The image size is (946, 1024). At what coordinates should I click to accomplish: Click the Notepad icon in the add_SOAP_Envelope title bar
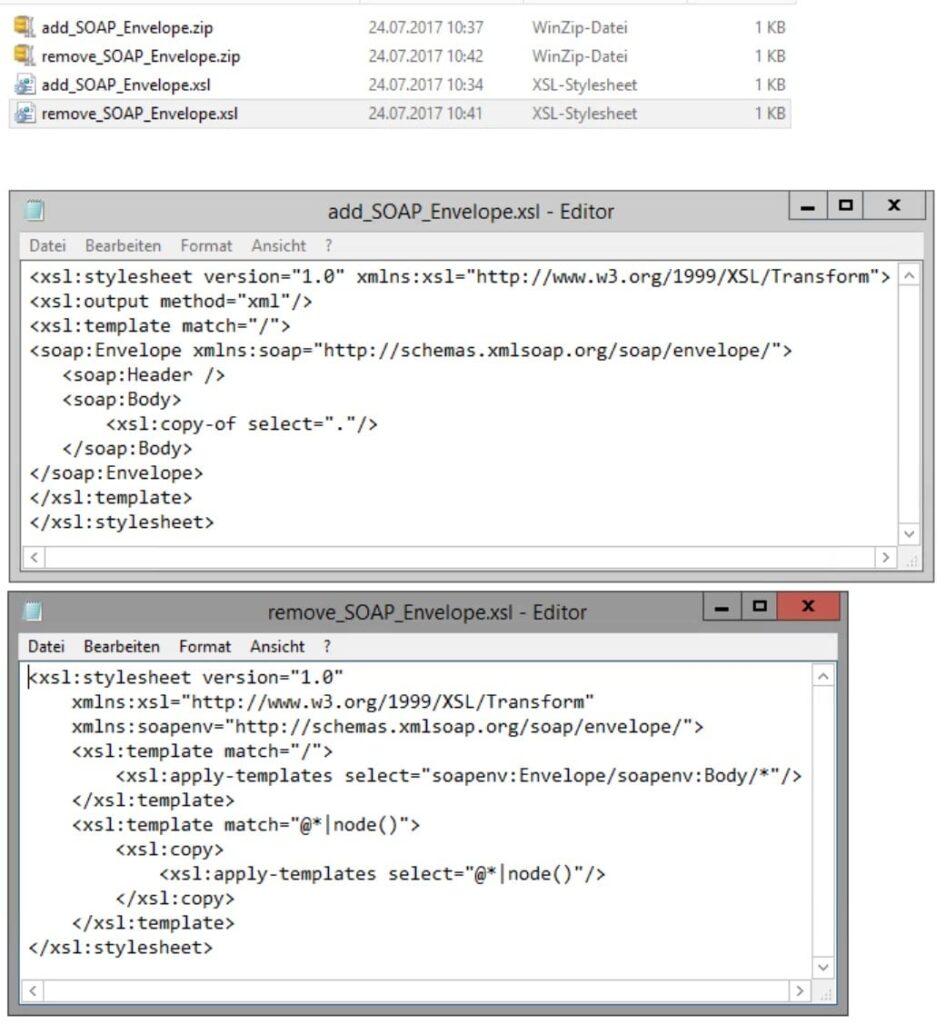tap(36, 211)
